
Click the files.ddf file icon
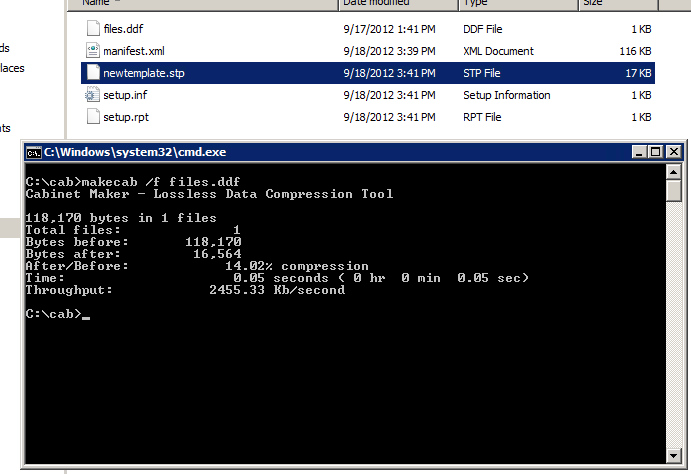(x=93, y=29)
